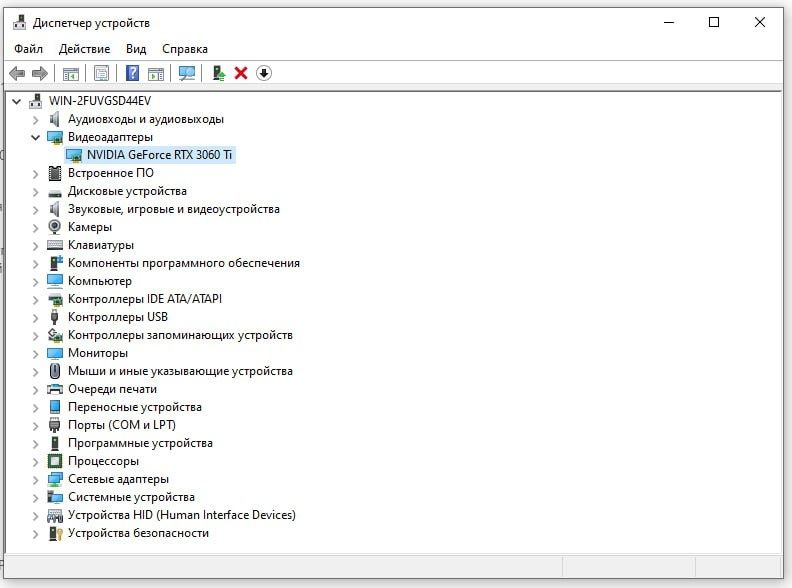Open the Справка menu
This screenshot has width=792, height=588.
(x=185, y=49)
